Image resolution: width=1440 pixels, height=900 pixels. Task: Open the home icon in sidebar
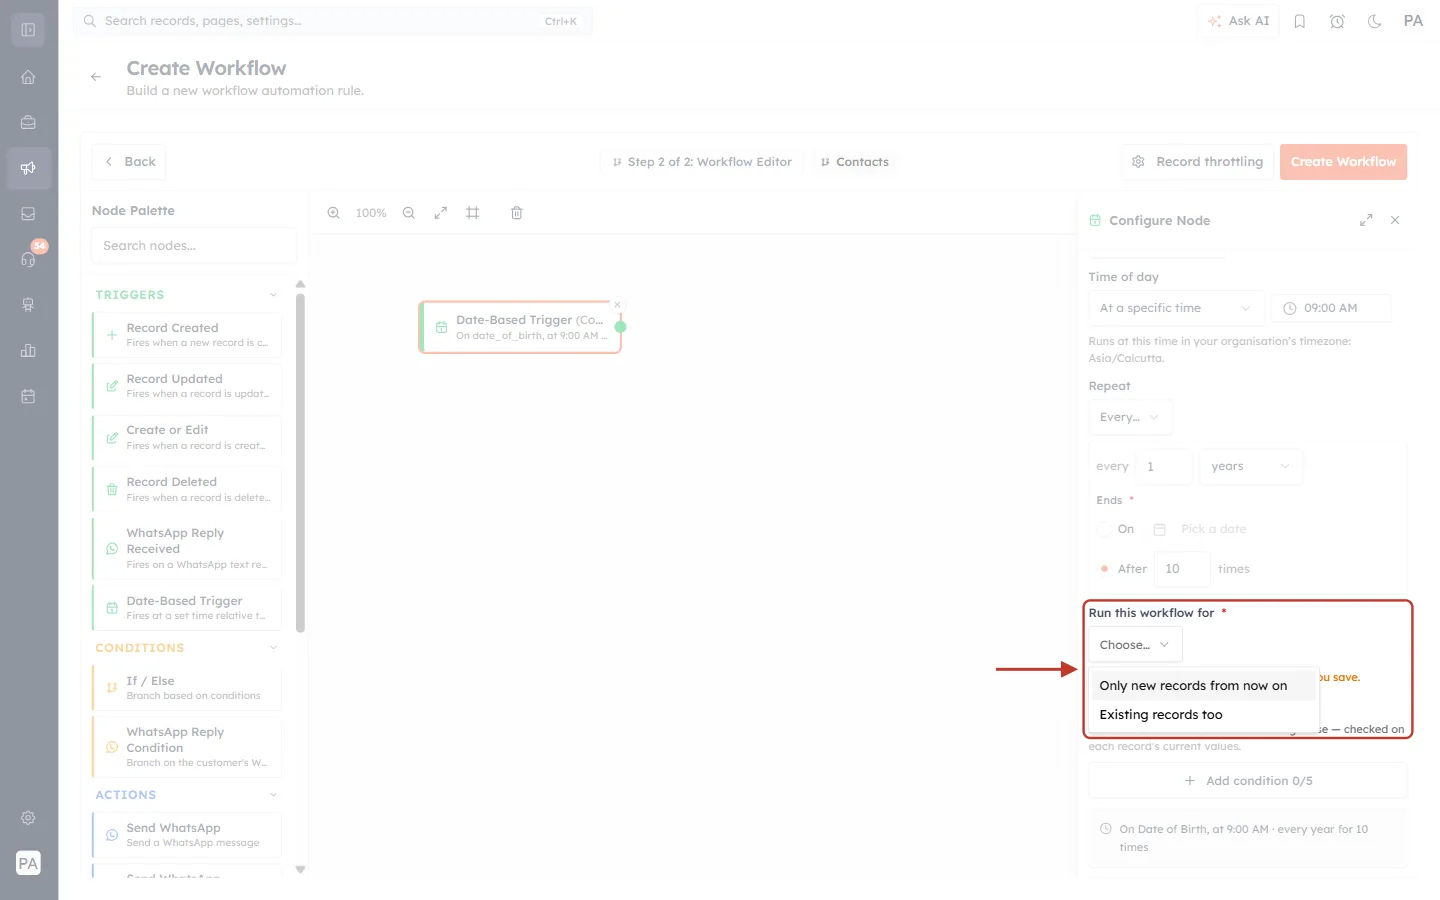point(28,77)
